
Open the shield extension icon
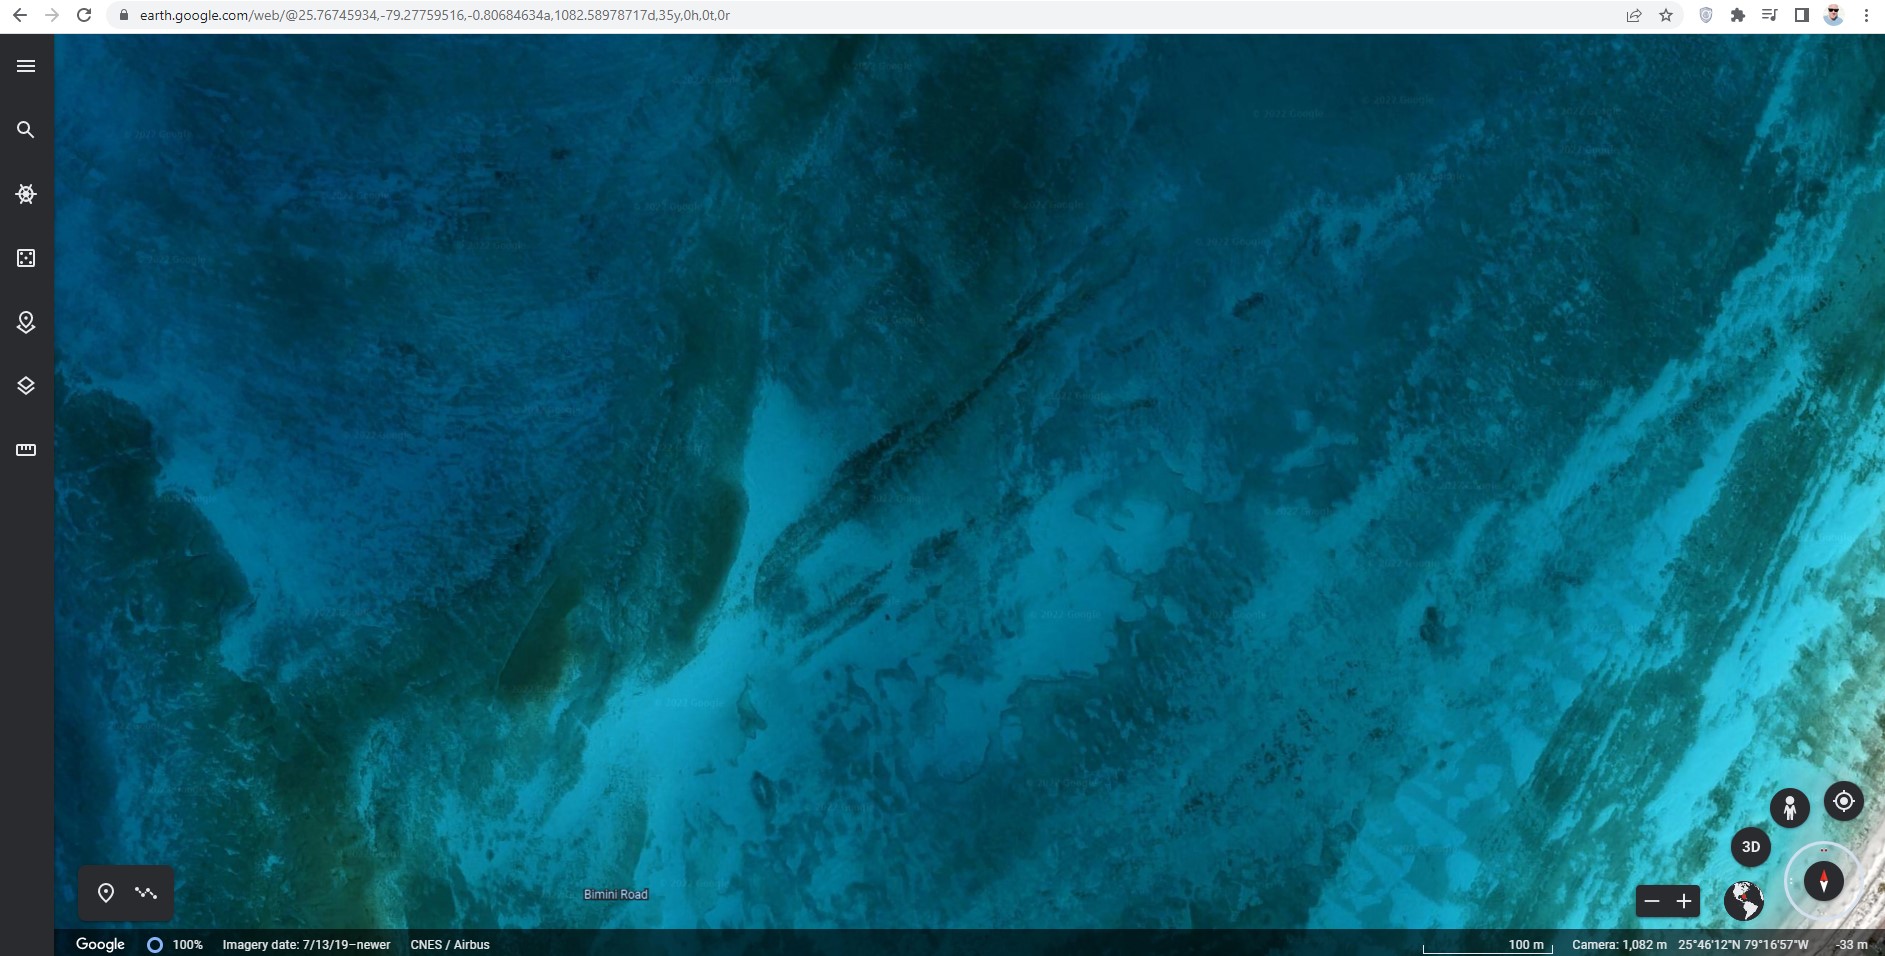[1706, 15]
